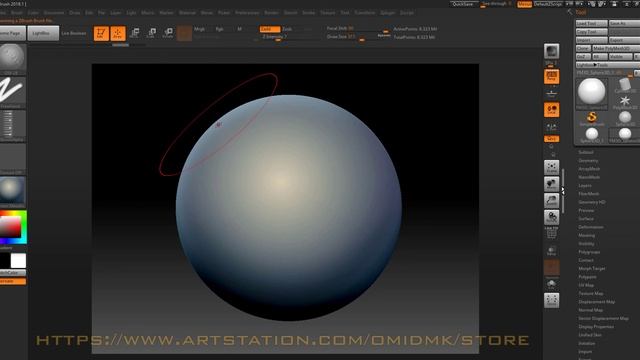Expand the Deformation section
This screenshot has height=360, width=640.
(591, 227)
